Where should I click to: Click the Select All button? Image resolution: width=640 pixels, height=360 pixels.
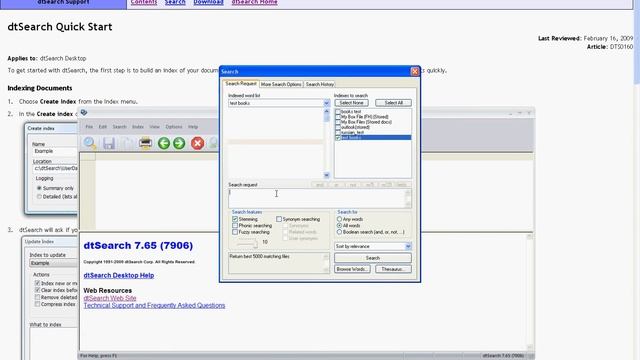click(x=393, y=103)
